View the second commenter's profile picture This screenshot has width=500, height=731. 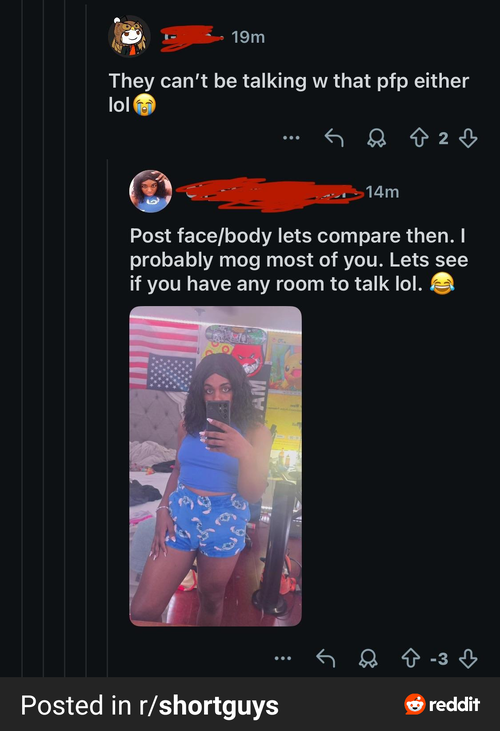coord(150,191)
